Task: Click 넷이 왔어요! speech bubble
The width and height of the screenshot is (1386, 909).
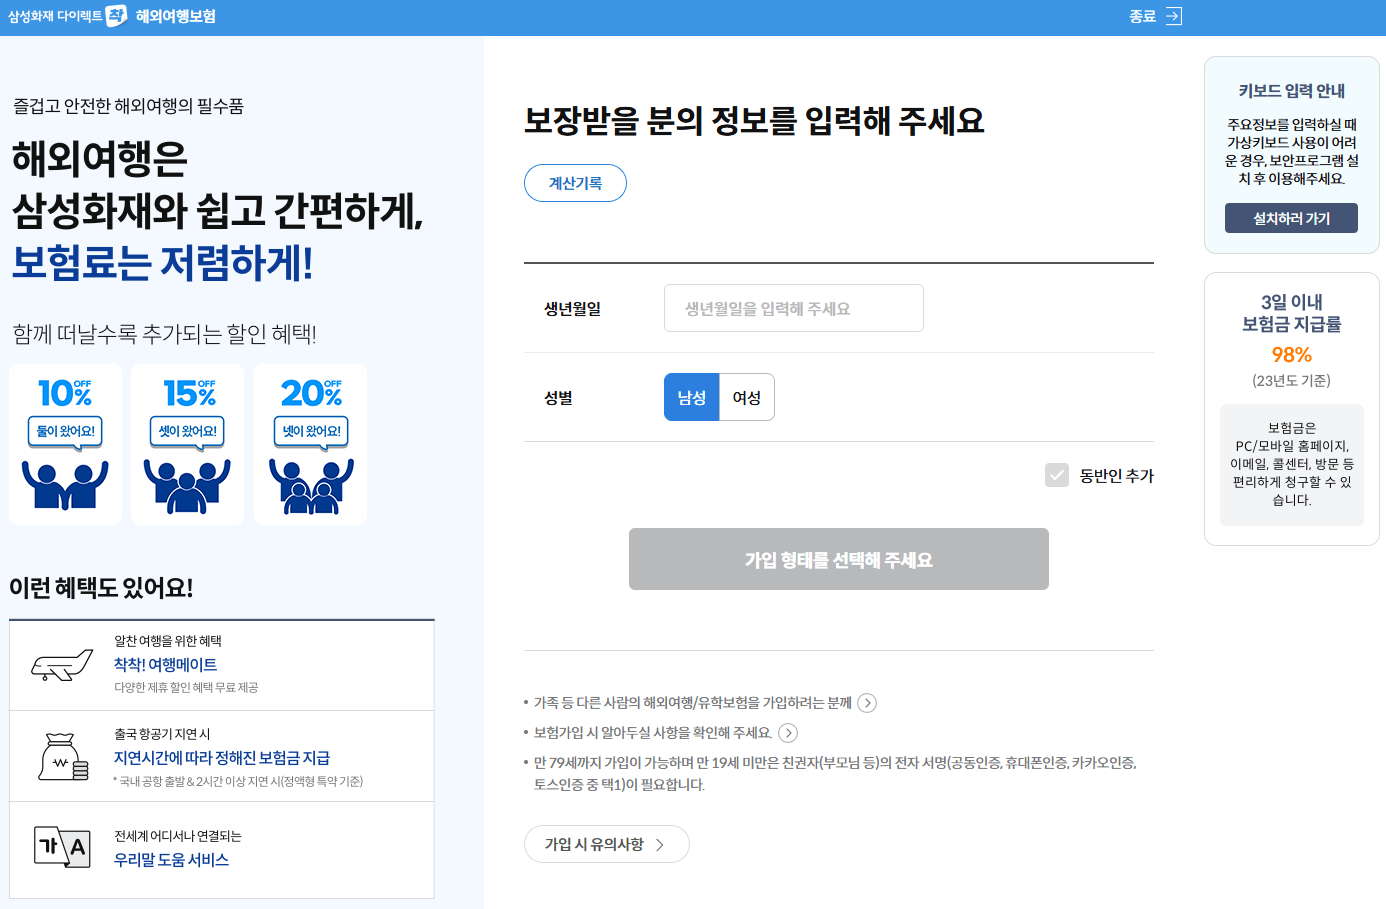Action: 311,432
